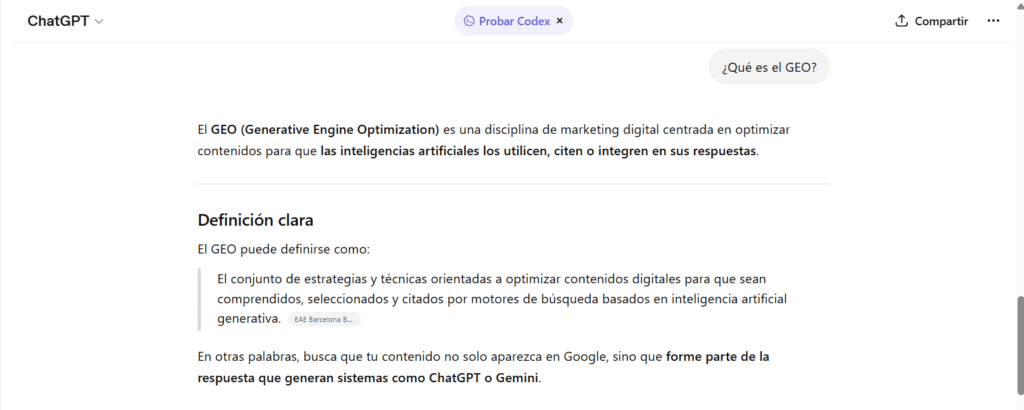Click the Codex icon in the pill
Screen dimensions: 1024x410
pos(469,20)
